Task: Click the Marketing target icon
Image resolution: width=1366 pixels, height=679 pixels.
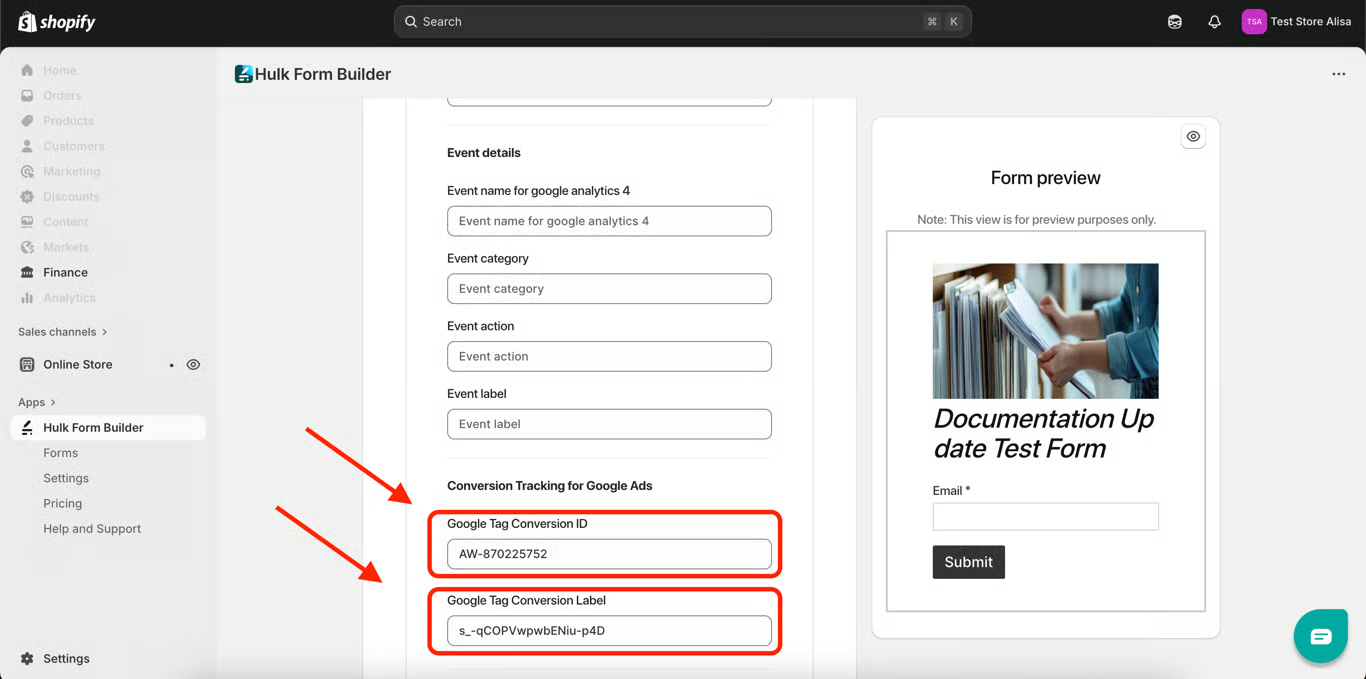Action: coord(27,171)
